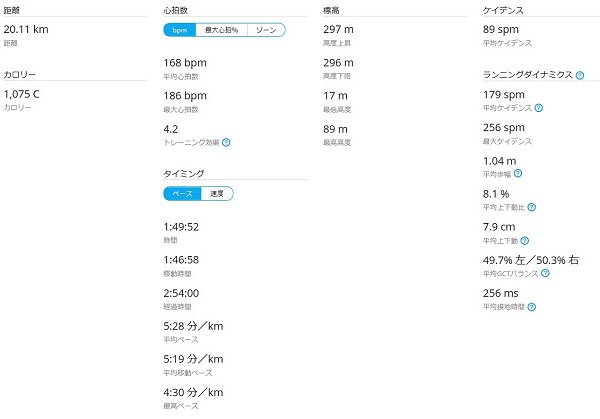Select the bpm heart rate toggle
The width and height of the screenshot is (600, 419).
click(x=179, y=30)
